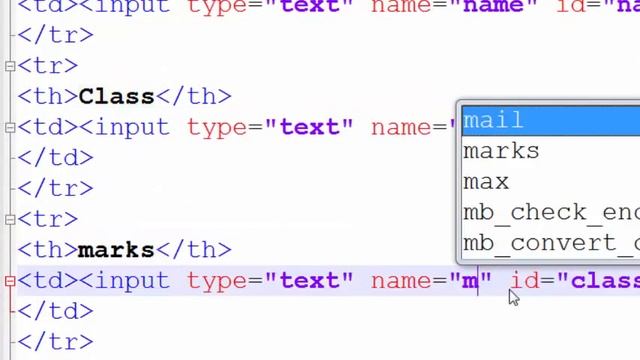Click the id="class attribute on the highlighted line
Screen dimensions: 640x360
[575, 281]
